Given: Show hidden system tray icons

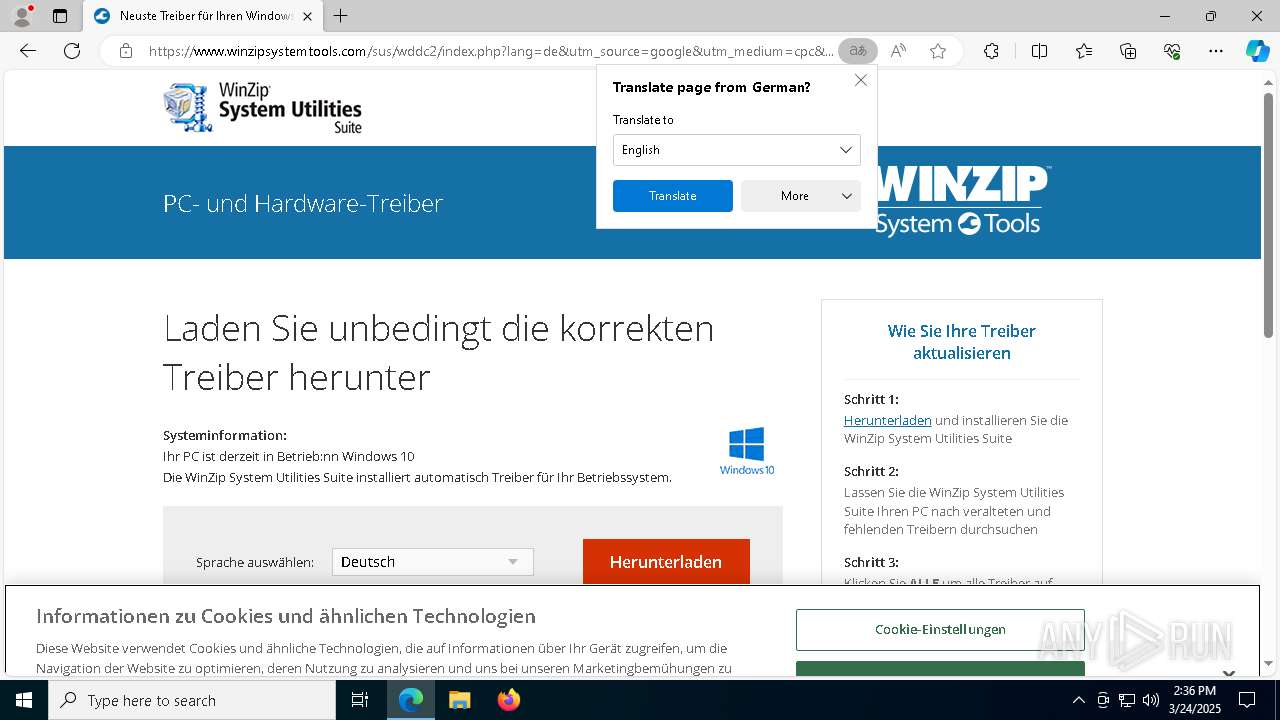Looking at the screenshot, I should [x=1078, y=700].
